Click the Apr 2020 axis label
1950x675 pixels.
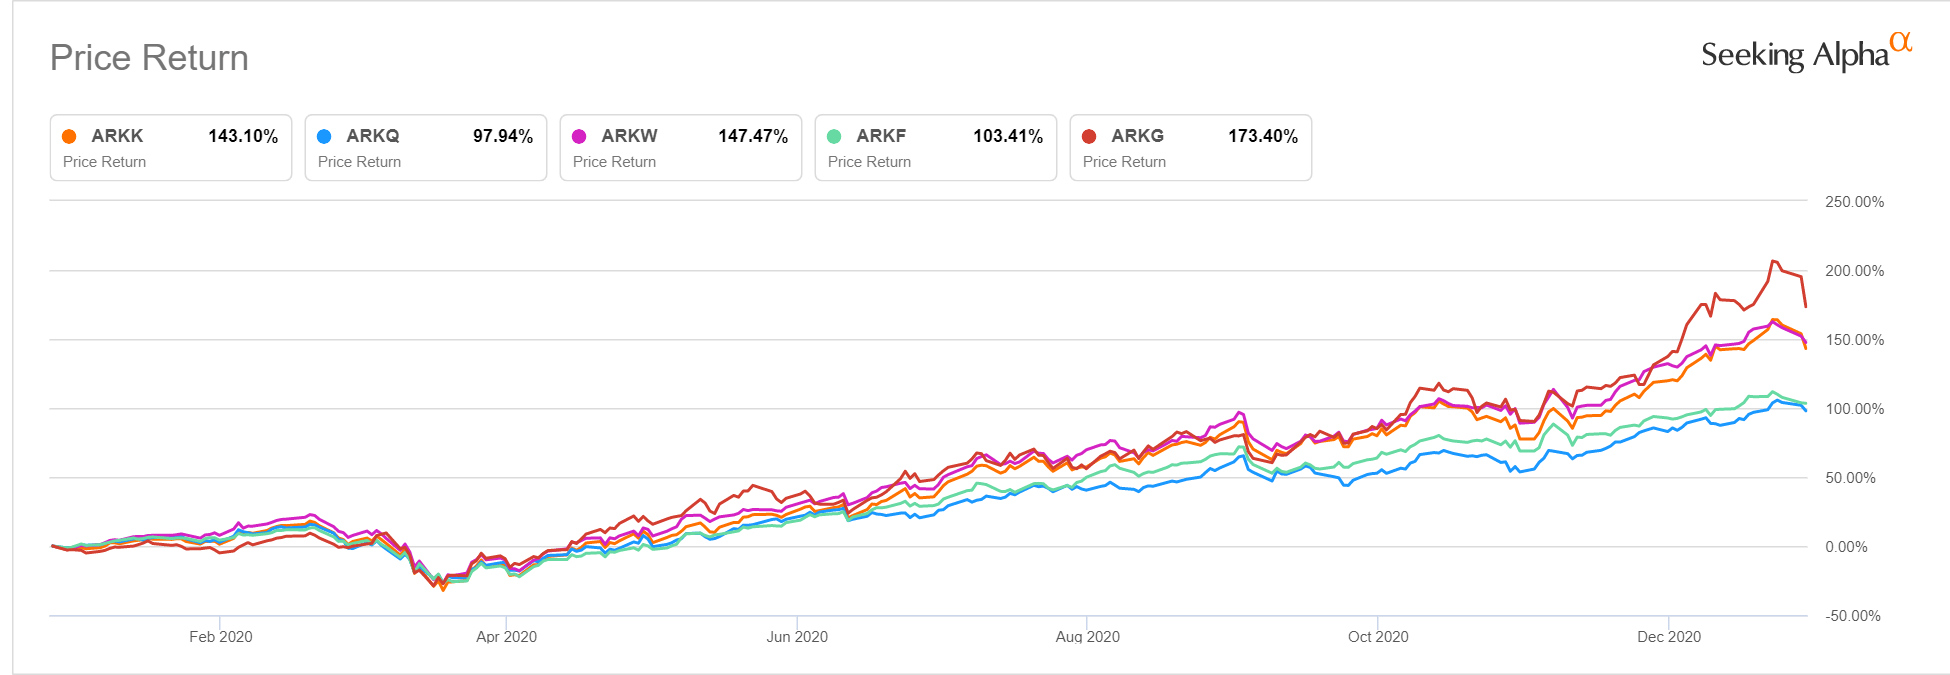506,637
